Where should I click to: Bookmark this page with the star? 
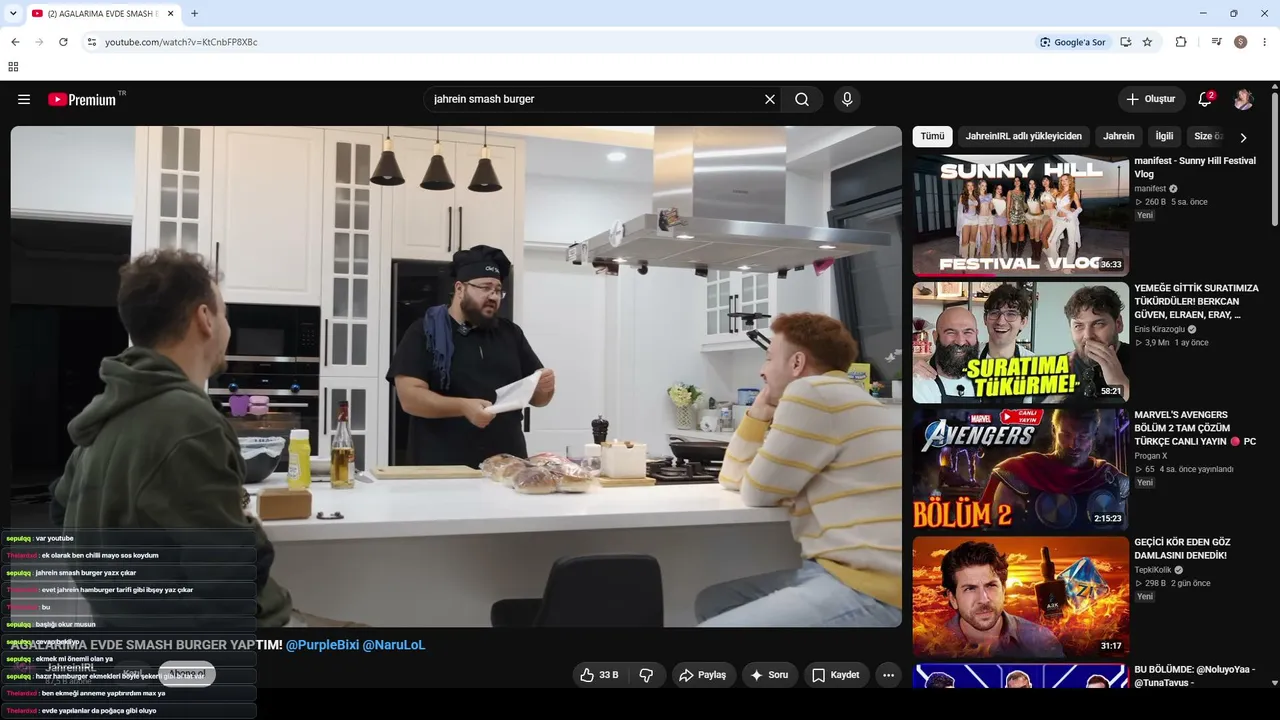[1147, 42]
